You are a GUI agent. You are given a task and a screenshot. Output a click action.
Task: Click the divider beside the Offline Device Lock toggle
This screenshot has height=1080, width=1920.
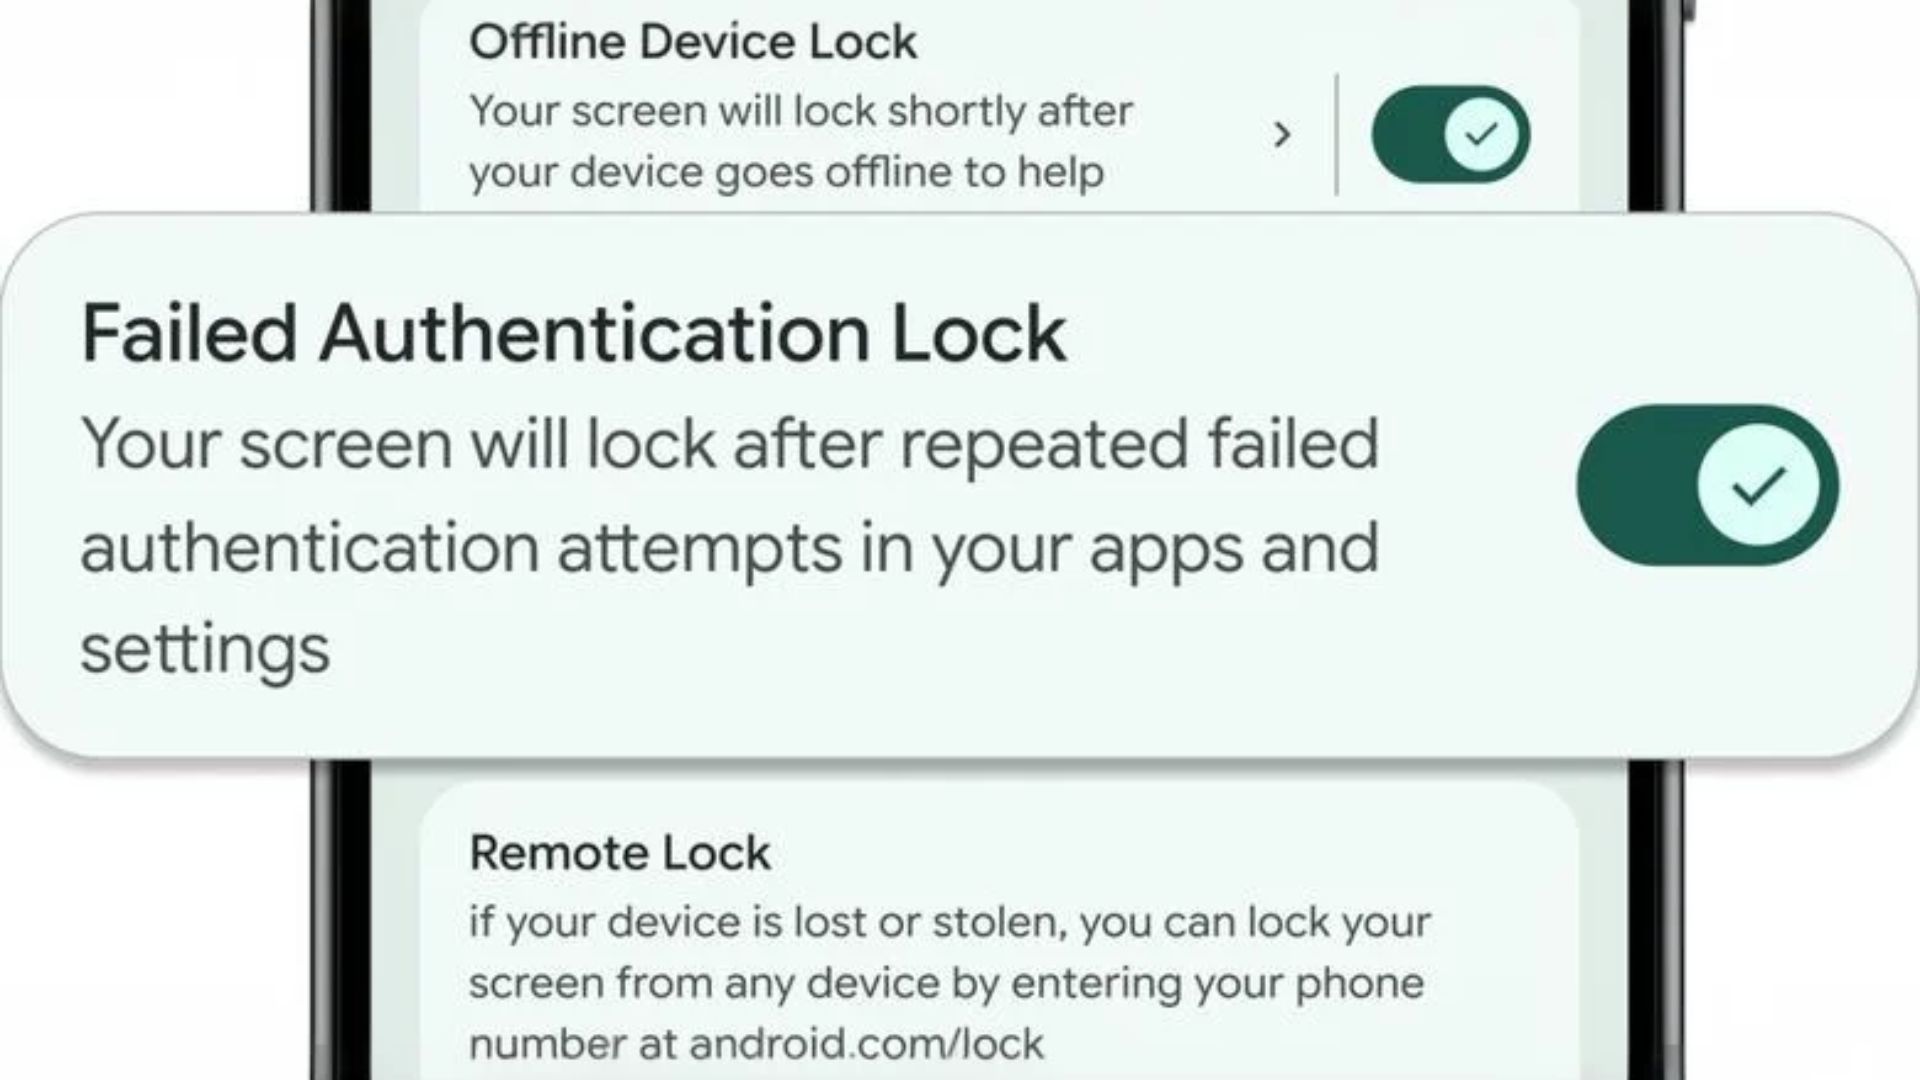(1336, 134)
